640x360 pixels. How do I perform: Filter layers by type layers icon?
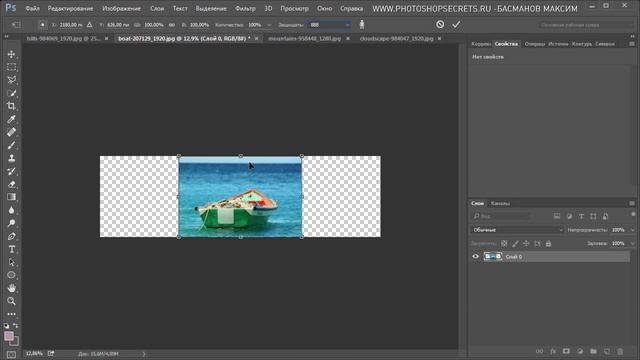tap(581, 216)
